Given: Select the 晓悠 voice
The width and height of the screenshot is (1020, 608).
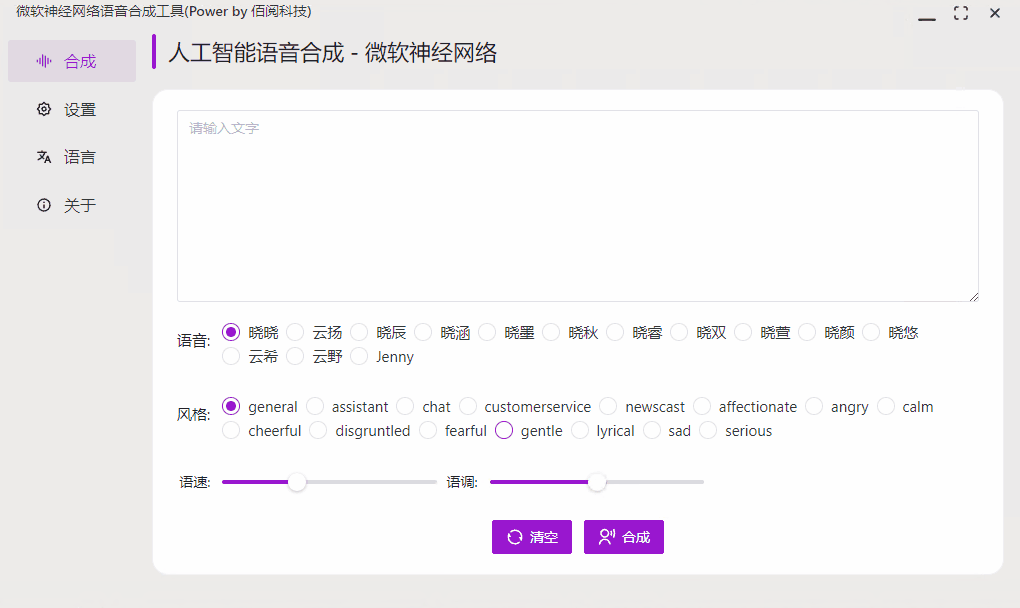Looking at the screenshot, I should [x=871, y=332].
